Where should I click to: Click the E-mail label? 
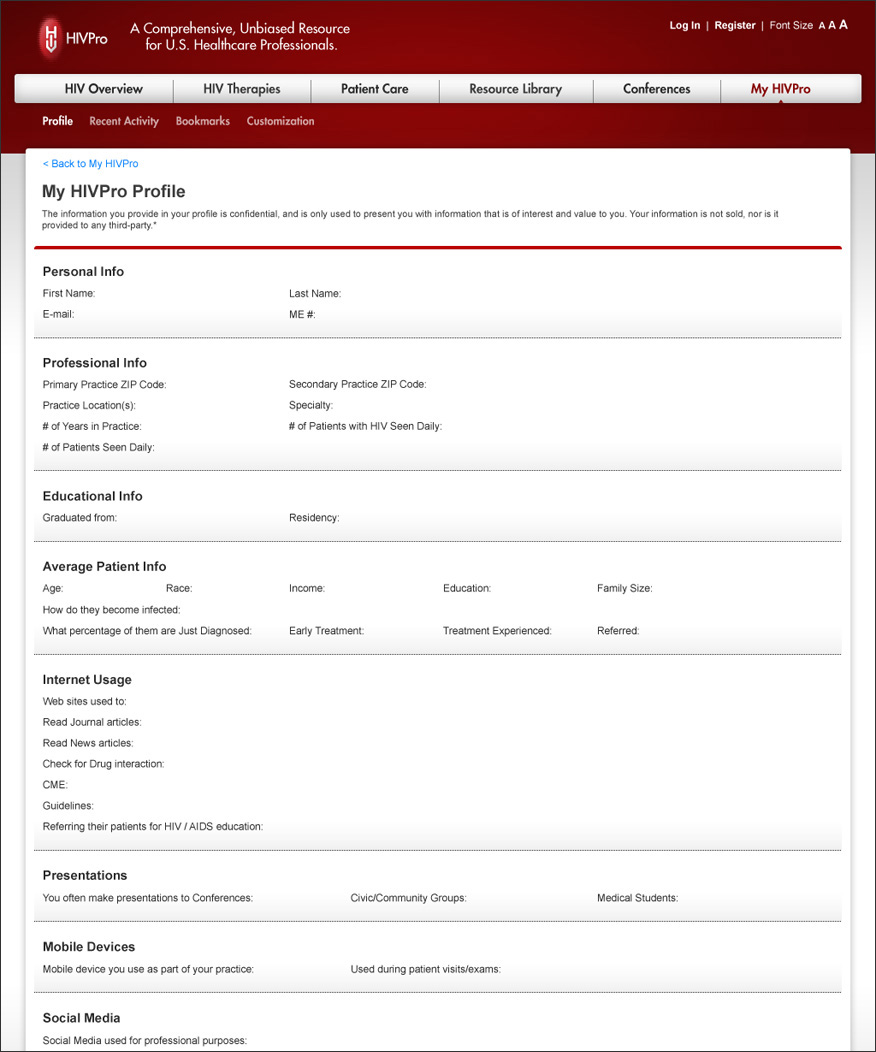58,314
